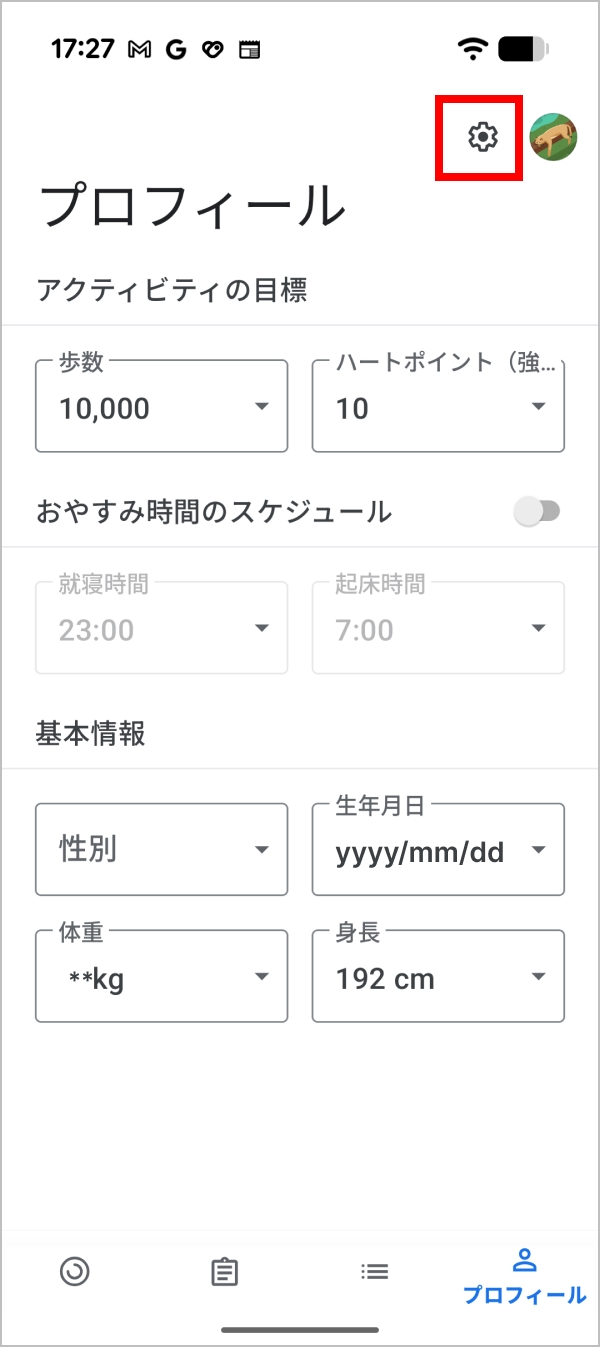This screenshot has width=600, height=1347.
Task: Tap the calendar notification icon in status bar
Action: point(249,49)
